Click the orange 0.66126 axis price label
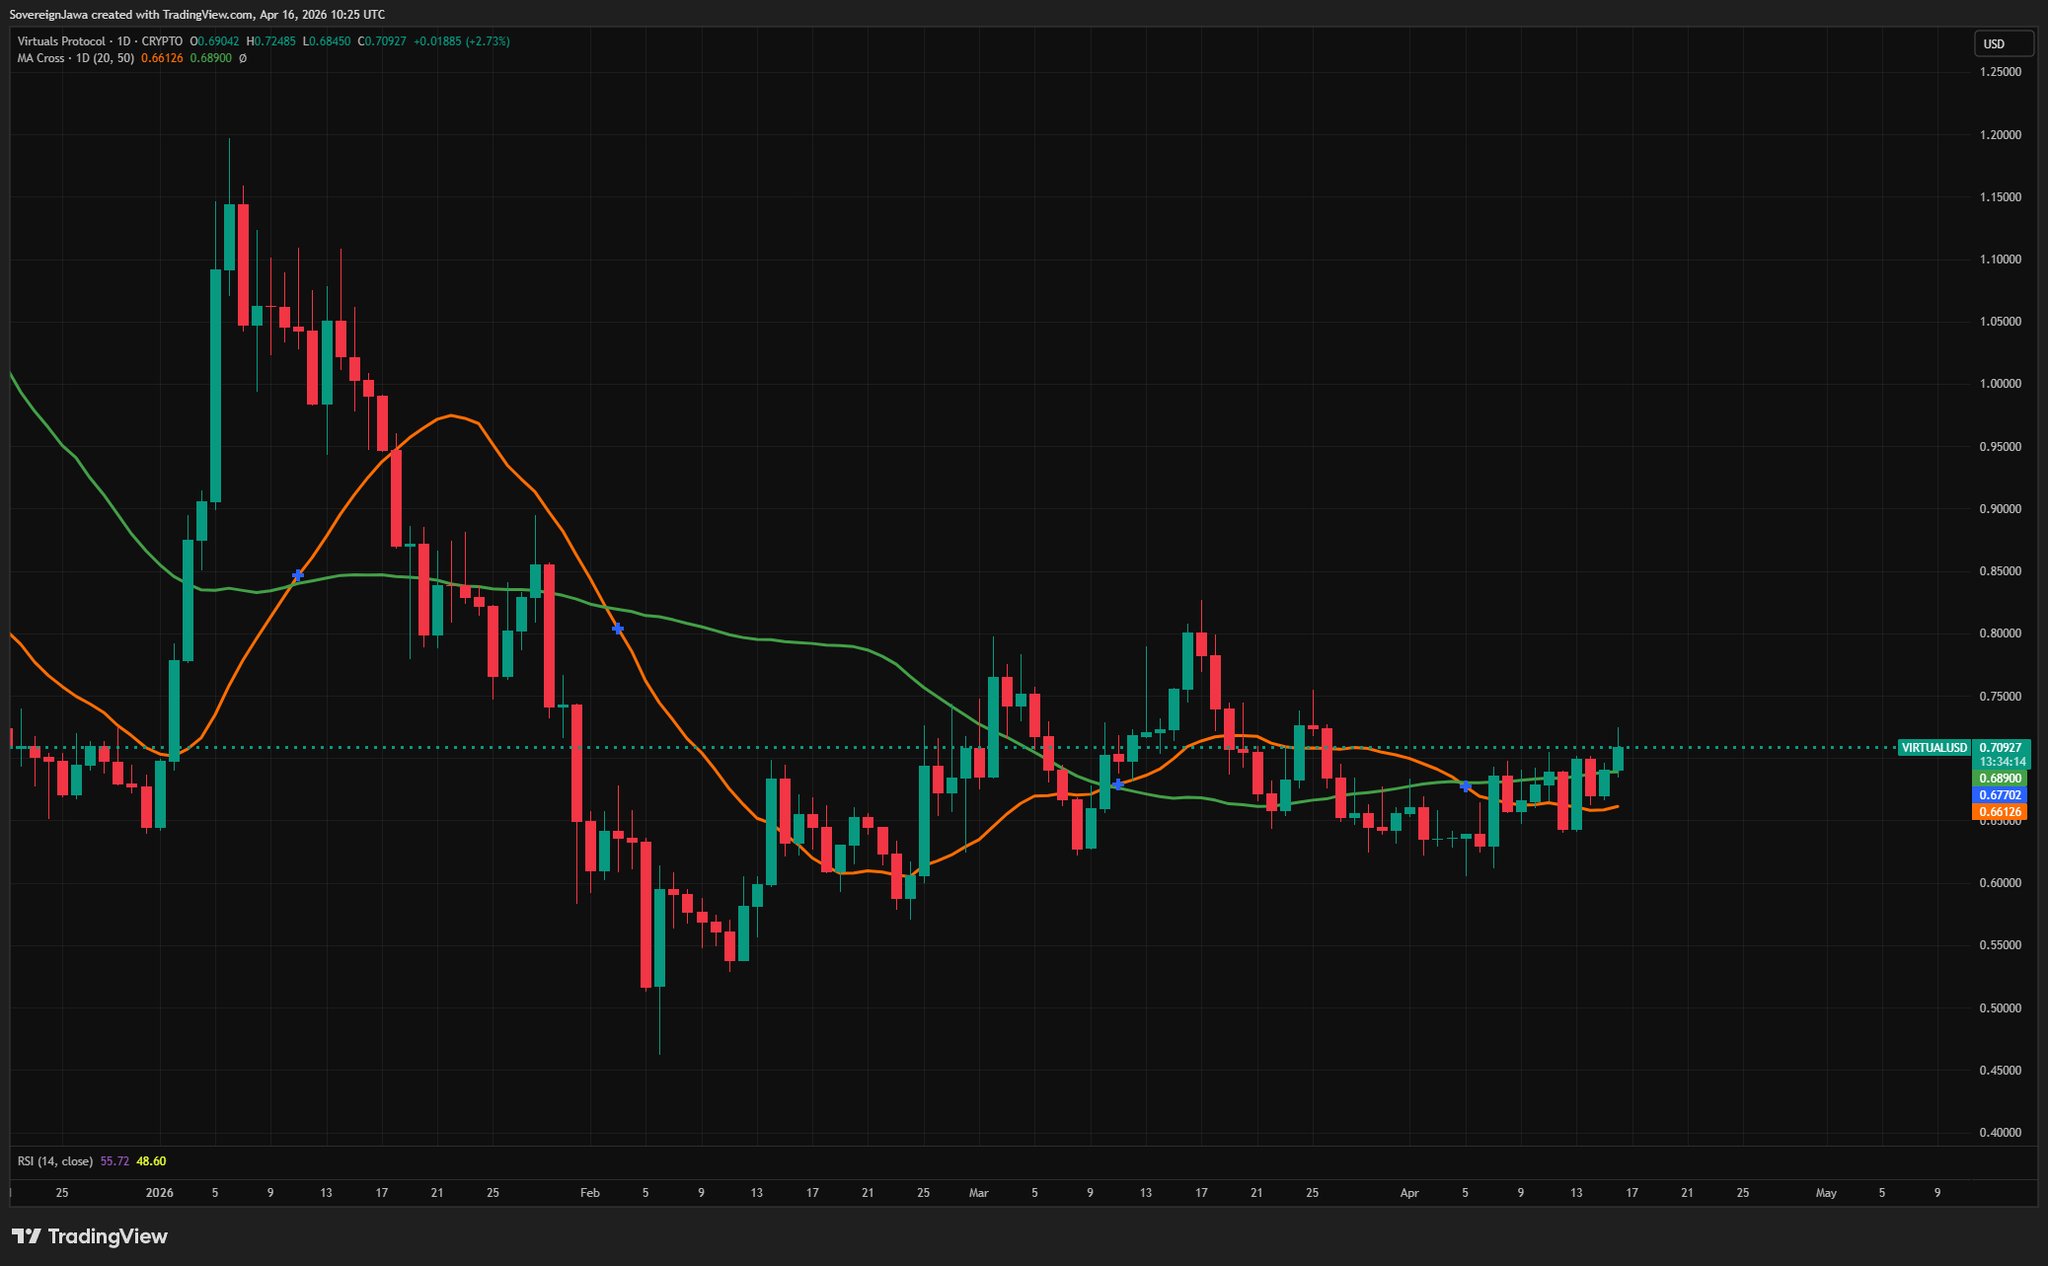 1999,812
